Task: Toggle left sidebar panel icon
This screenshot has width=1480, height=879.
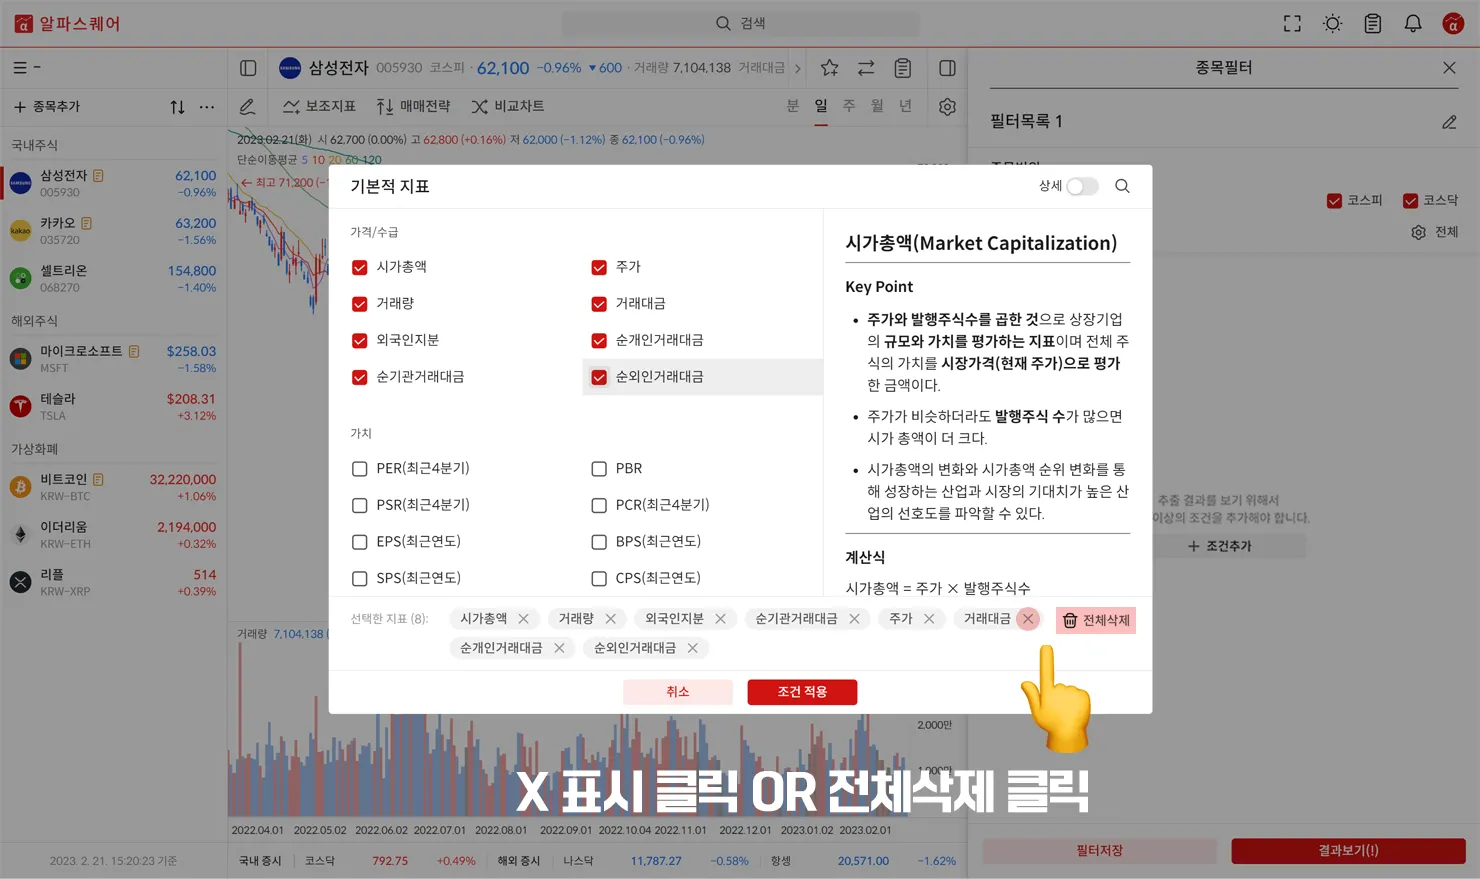Action: tap(248, 68)
